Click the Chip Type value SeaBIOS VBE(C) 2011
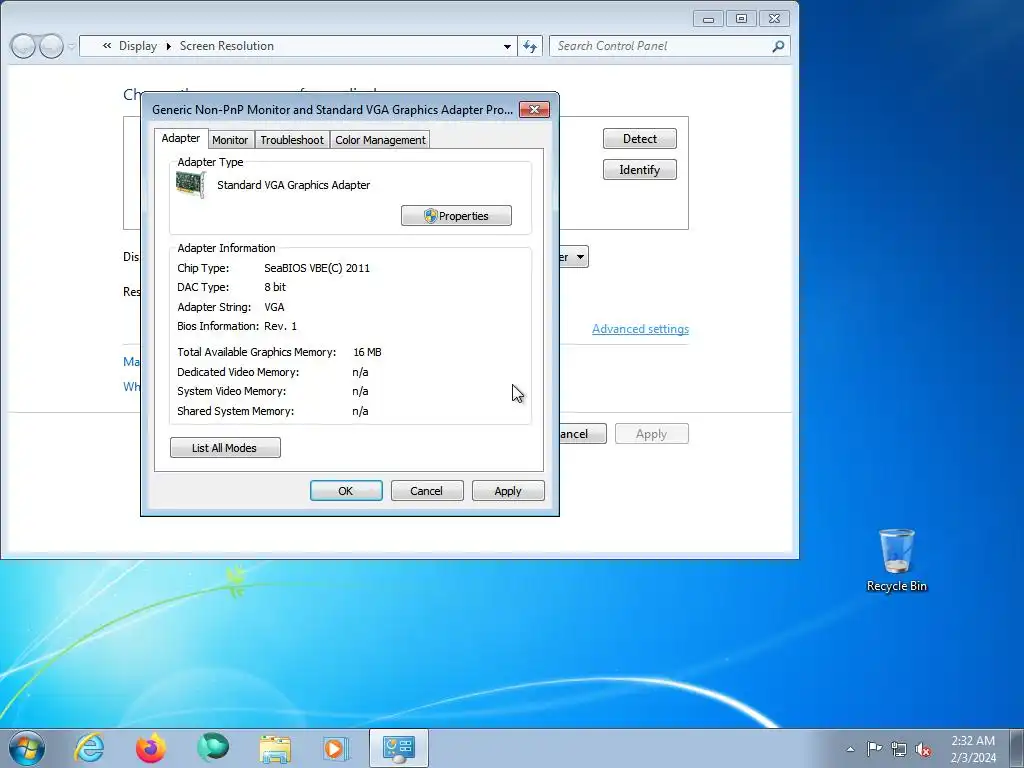This screenshot has height=768, width=1024. pyautogui.click(x=317, y=268)
